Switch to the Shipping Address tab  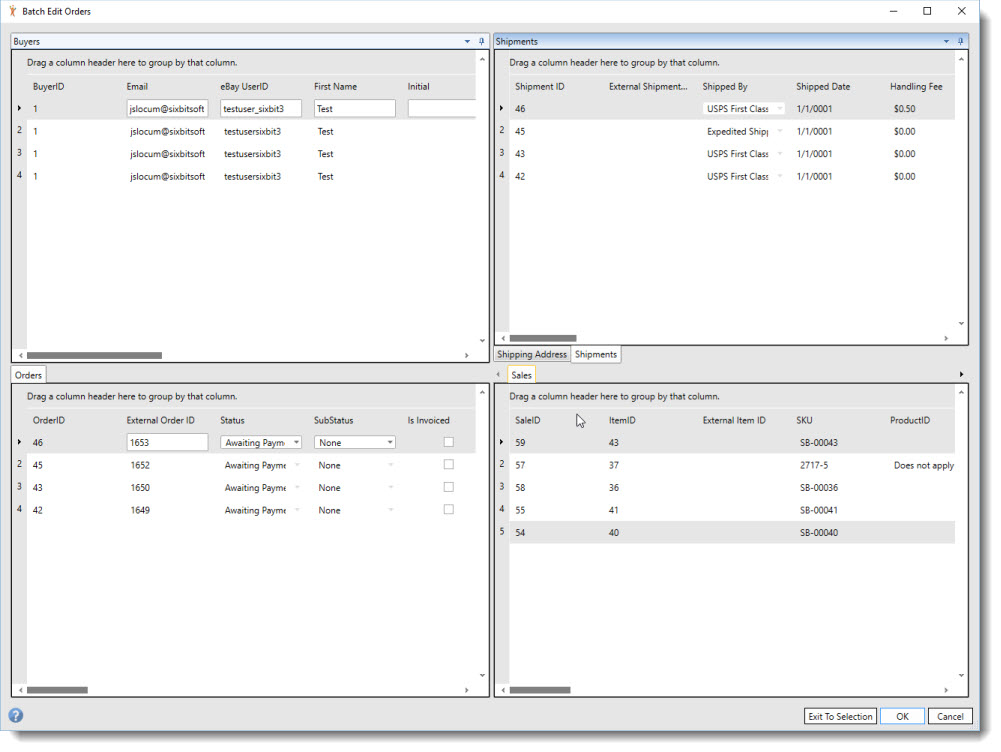click(x=532, y=354)
